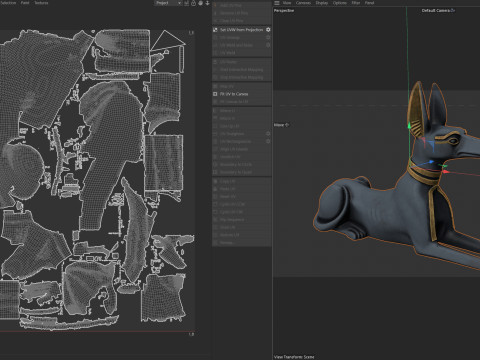This screenshot has height=360, width=480.
Task: Open the viewport Filter menu
Action: coord(356,3)
